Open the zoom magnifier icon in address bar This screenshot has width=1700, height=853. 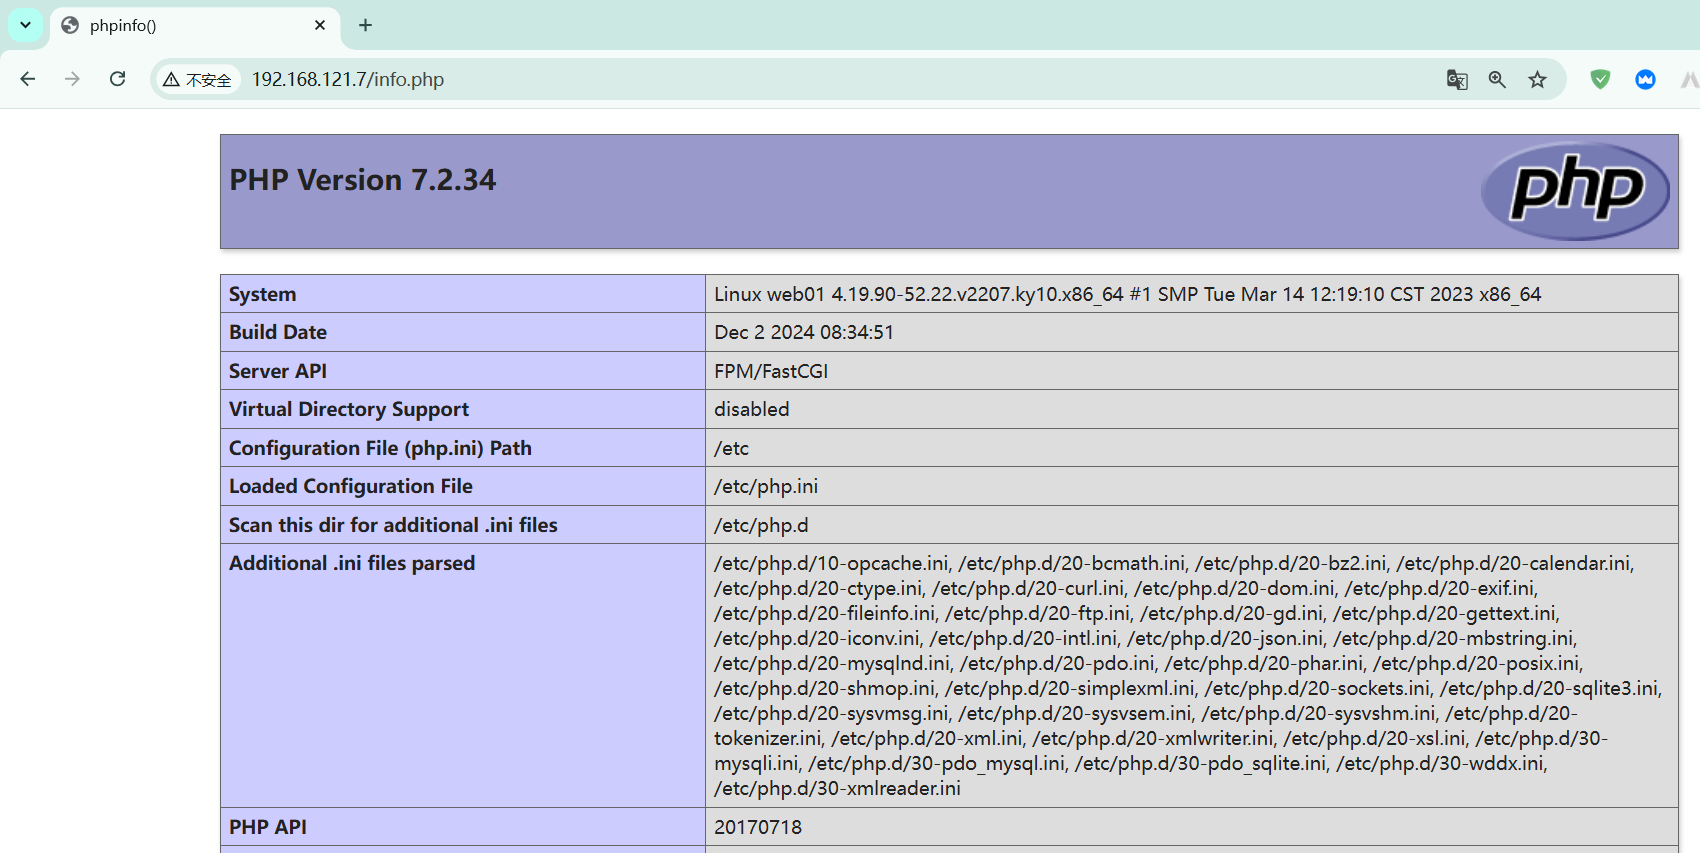click(x=1497, y=80)
